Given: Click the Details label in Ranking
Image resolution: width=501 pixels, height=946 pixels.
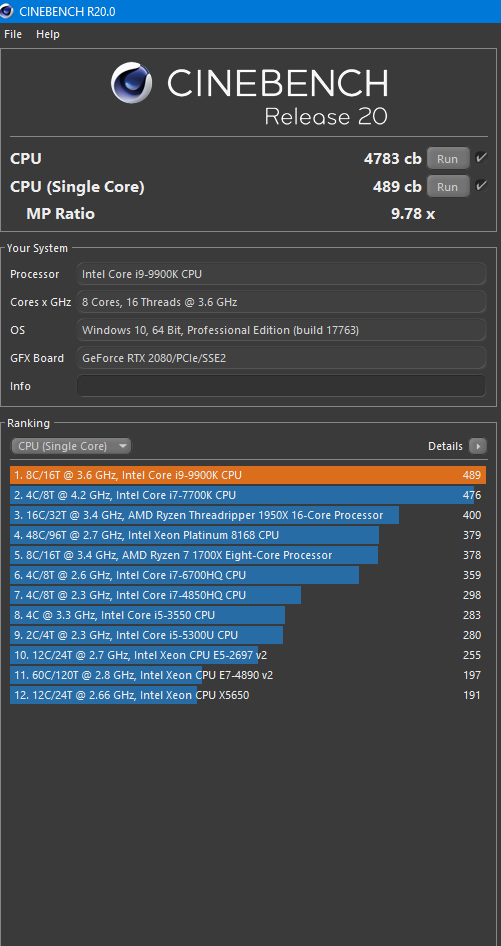Looking at the screenshot, I should pos(445,446).
